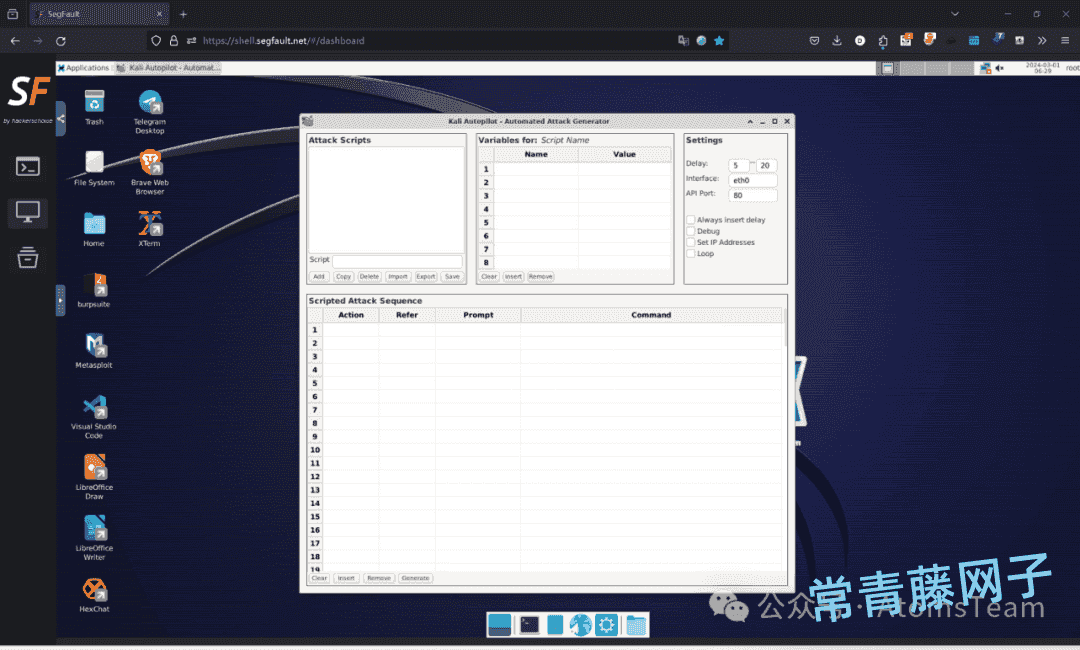Screen dimensions: 1080x650
Task: Enable the Loop checkbox
Action: [x=690, y=253]
